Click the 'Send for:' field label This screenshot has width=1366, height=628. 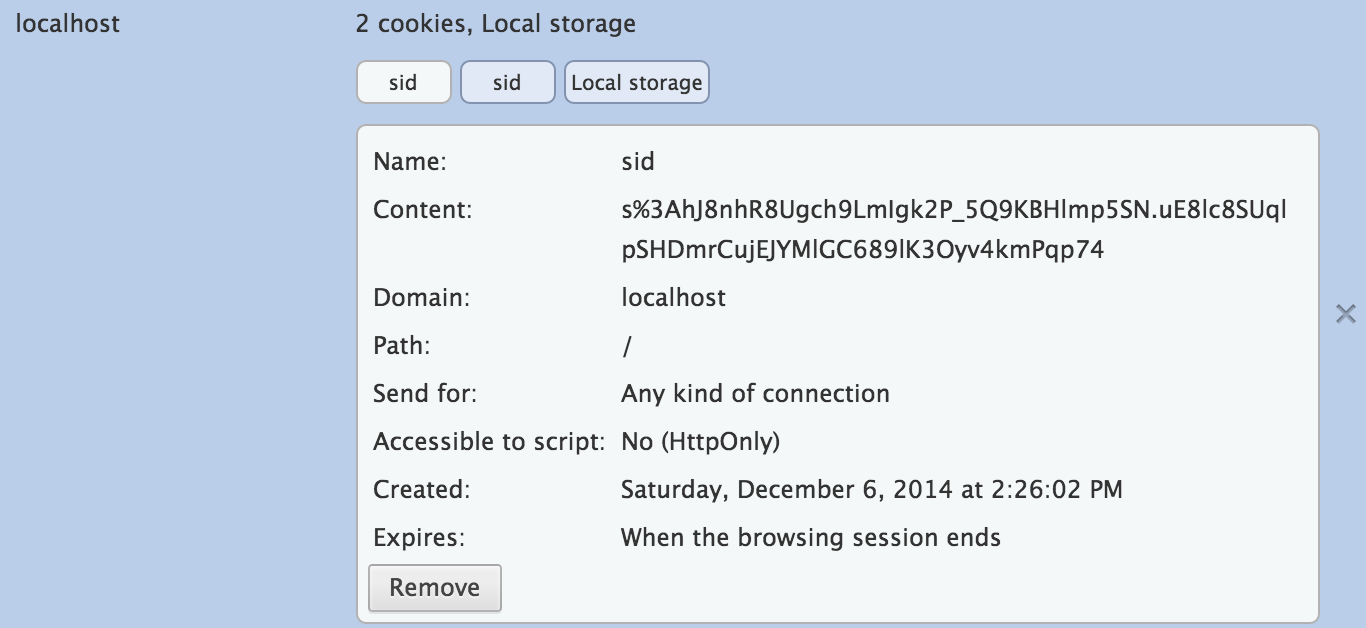(x=425, y=394)
